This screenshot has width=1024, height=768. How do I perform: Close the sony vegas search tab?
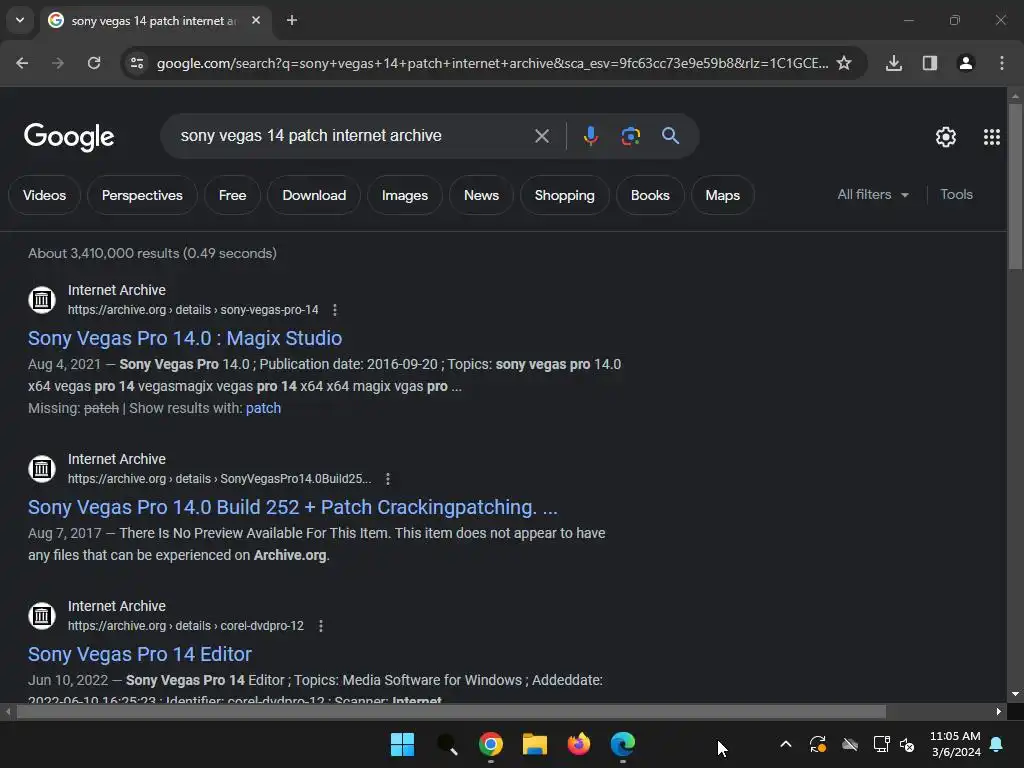[256, 20]
